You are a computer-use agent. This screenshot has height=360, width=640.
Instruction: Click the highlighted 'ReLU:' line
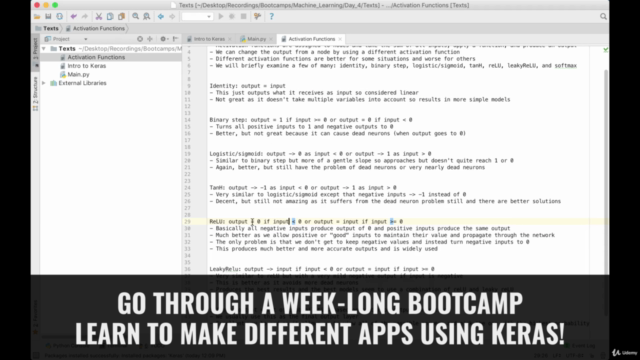(x=306, y=221)
